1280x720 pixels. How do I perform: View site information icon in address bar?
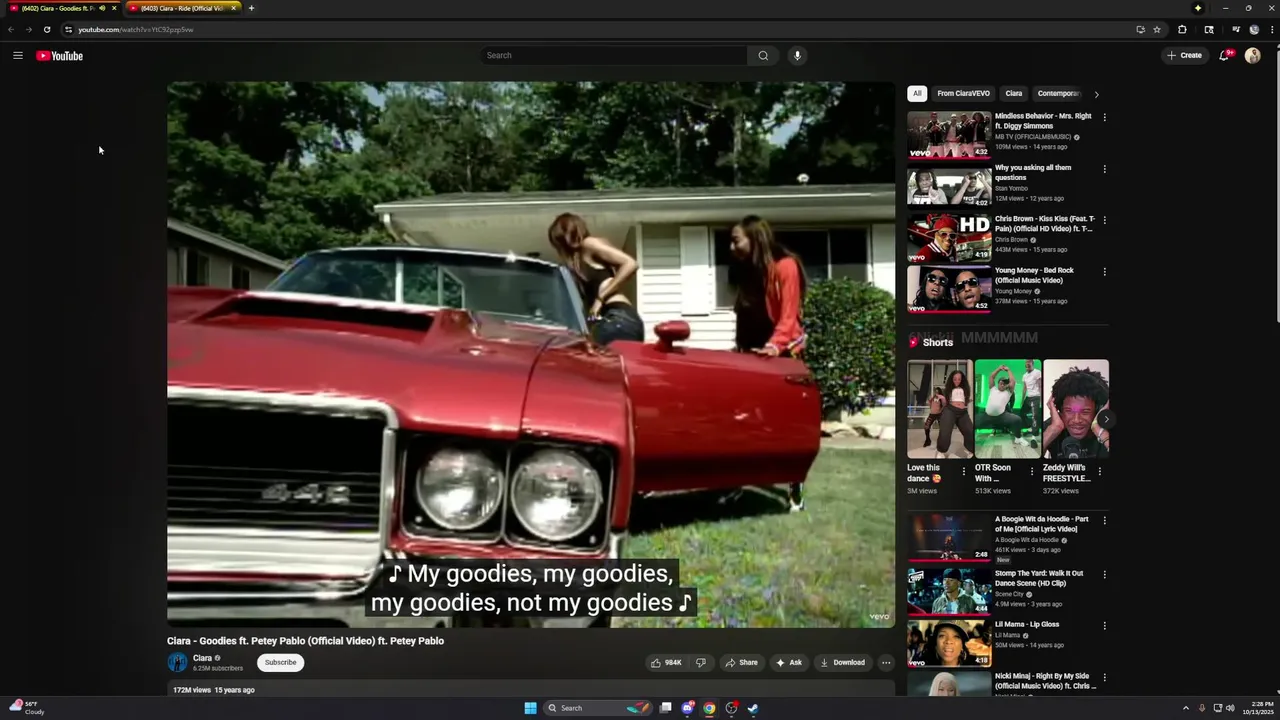point(68,30)
